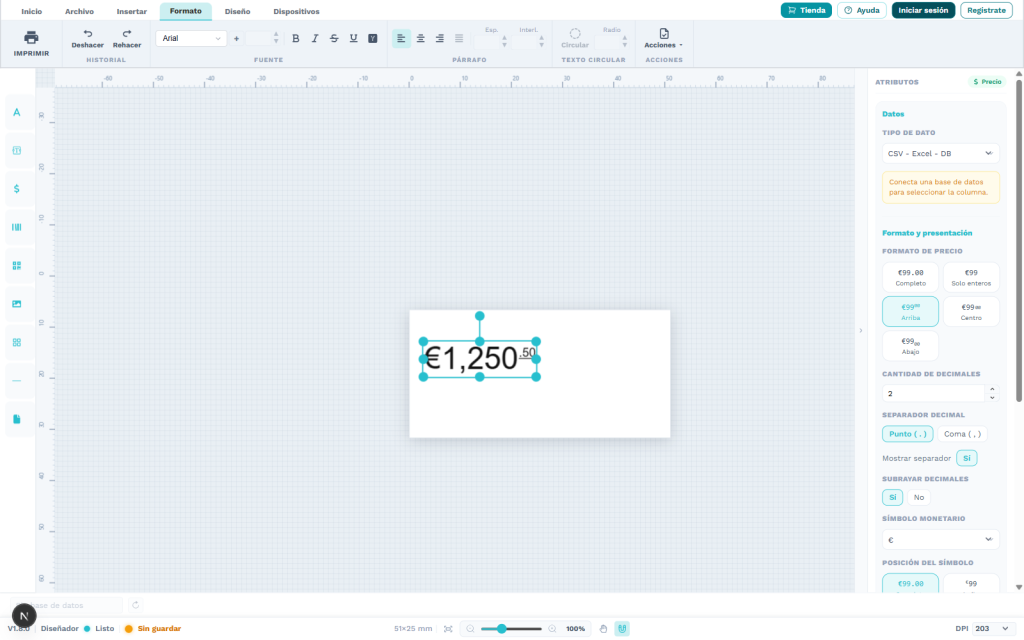Switch to the Insertar tab
1024x640 pixels.
click(132, 11)
